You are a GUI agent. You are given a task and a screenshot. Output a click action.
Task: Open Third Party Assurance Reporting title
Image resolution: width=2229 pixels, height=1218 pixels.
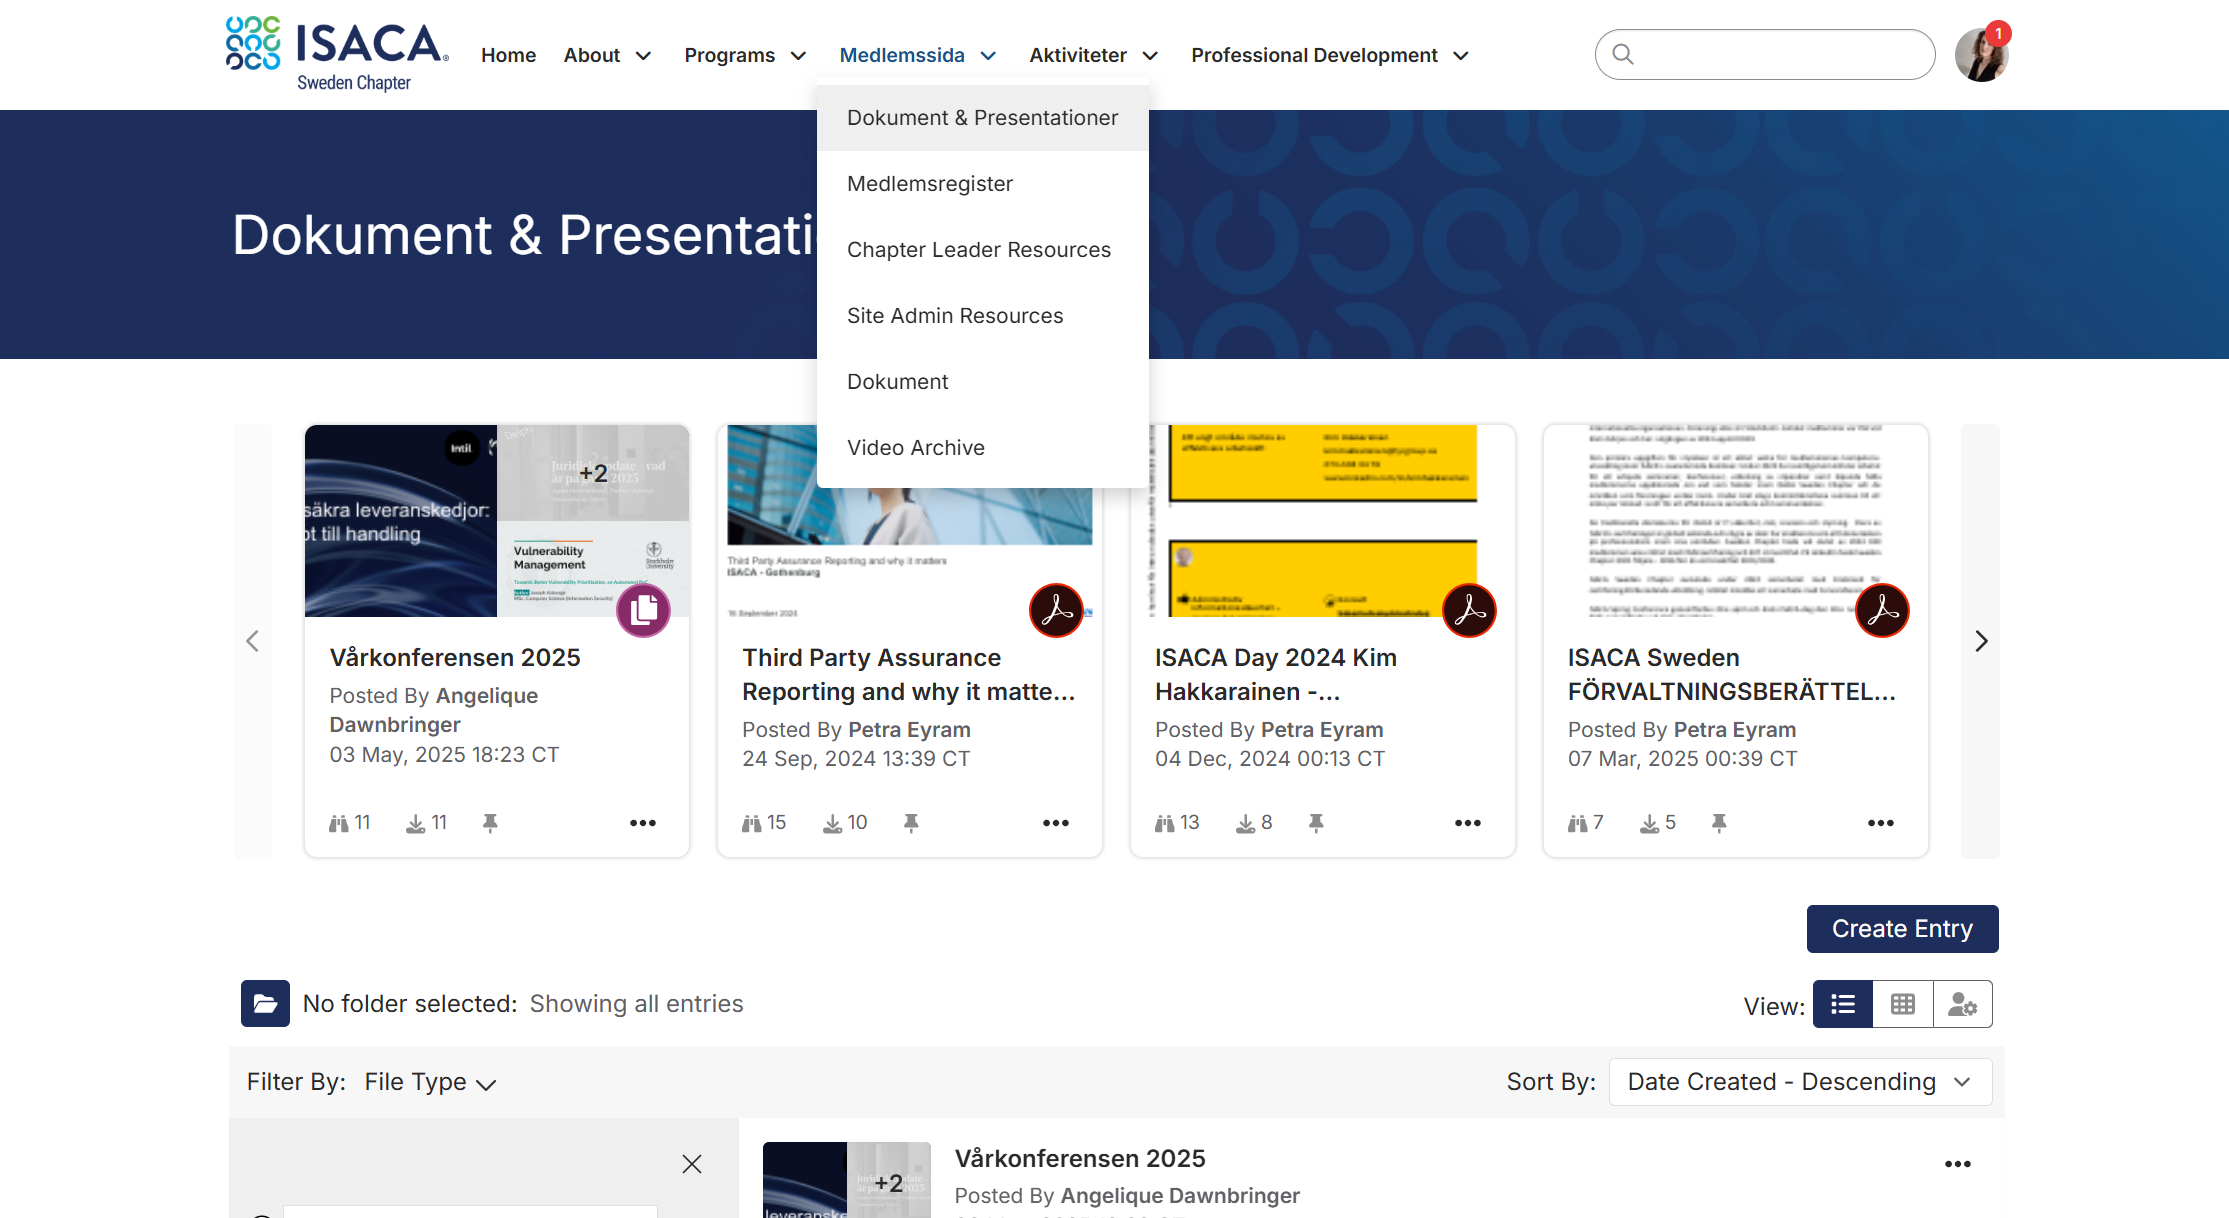[x=908, y=675]
